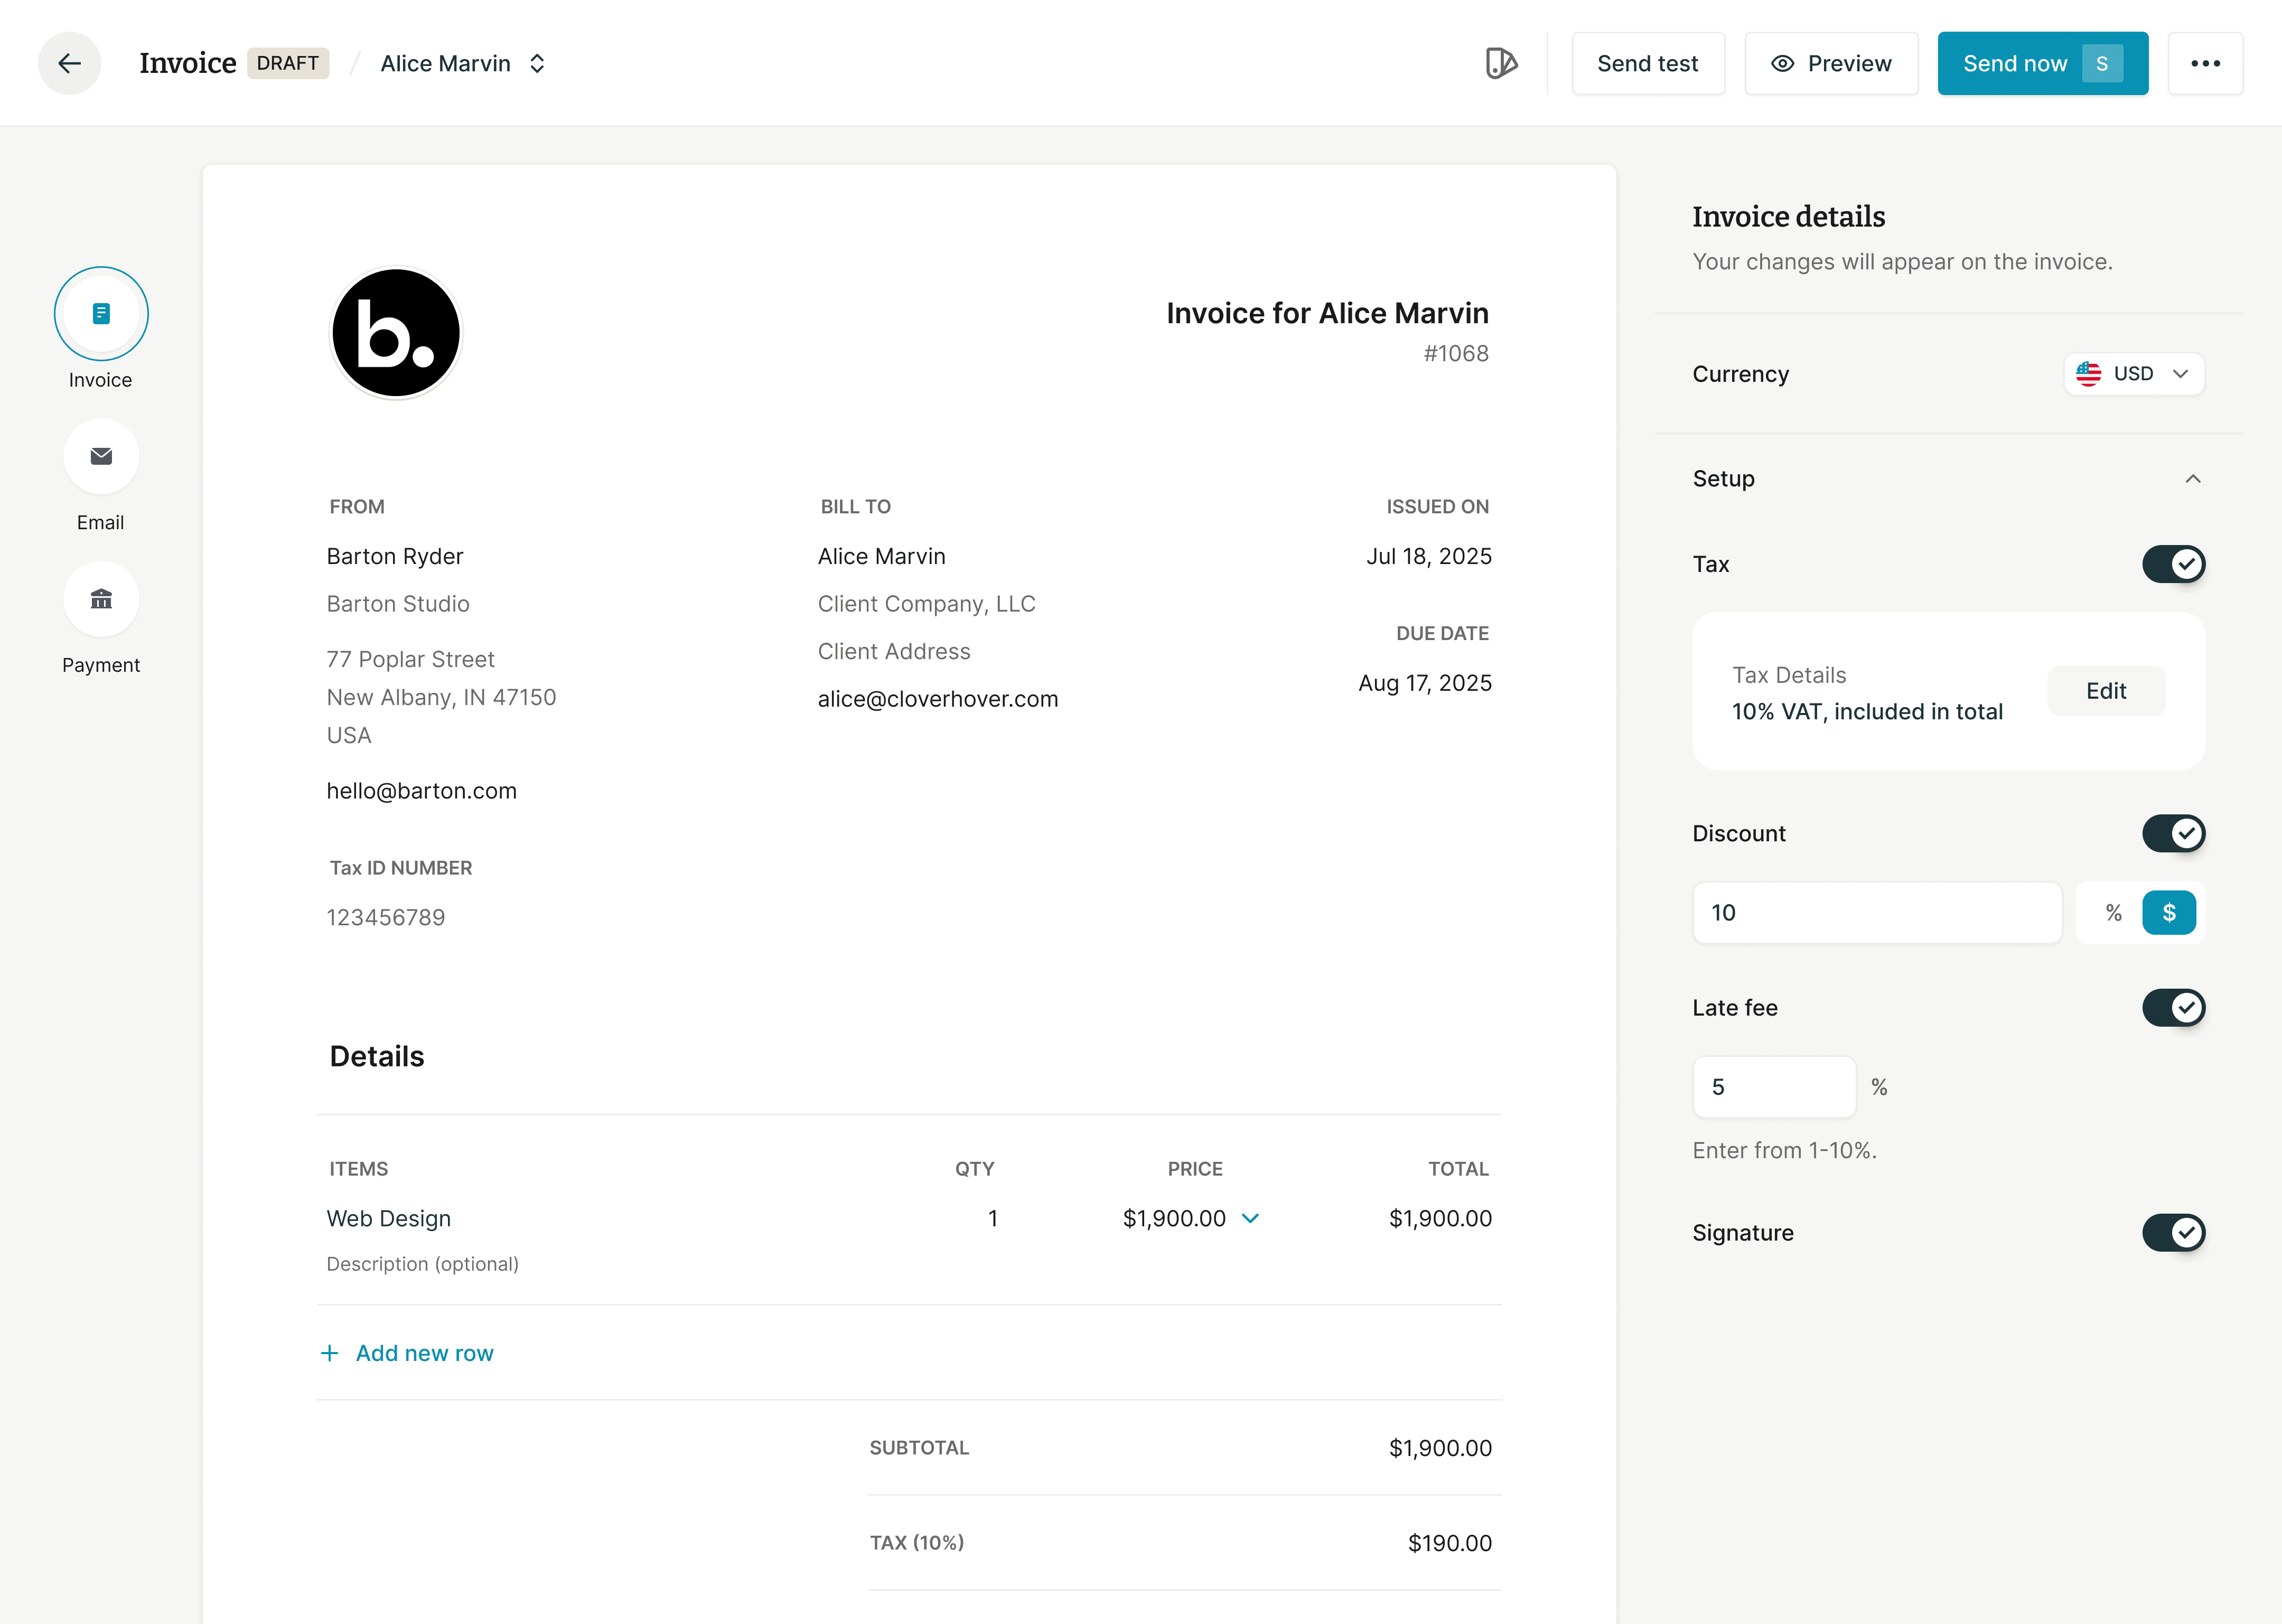Click Send now button
Viewport: 2282px width, 1624px height.
[2043, 63]
